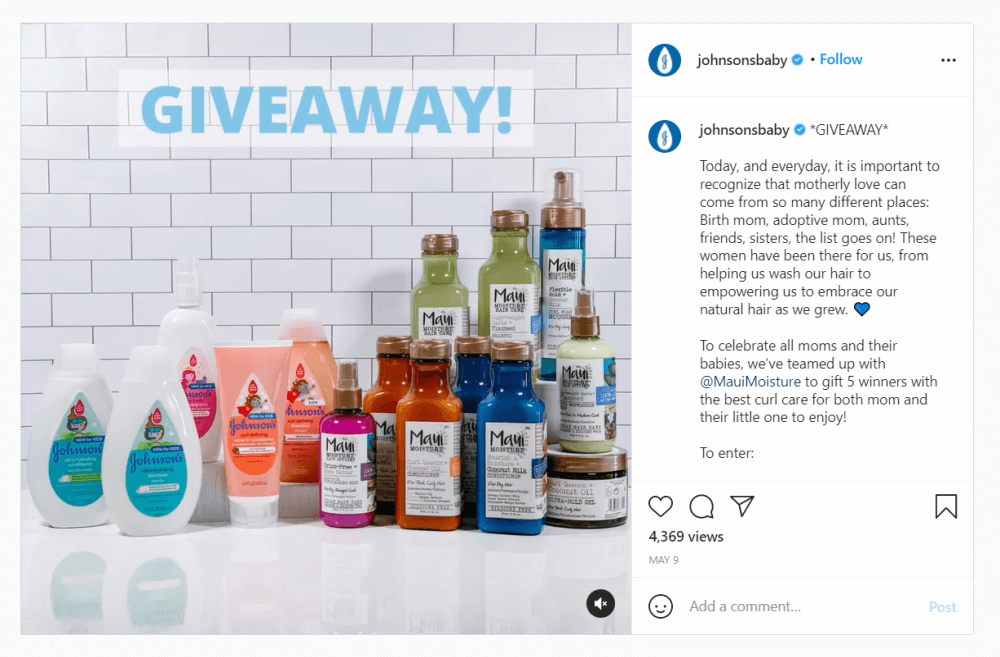
Task: Click johnsonsbaby profile picture in header
Action: (665, 60)
